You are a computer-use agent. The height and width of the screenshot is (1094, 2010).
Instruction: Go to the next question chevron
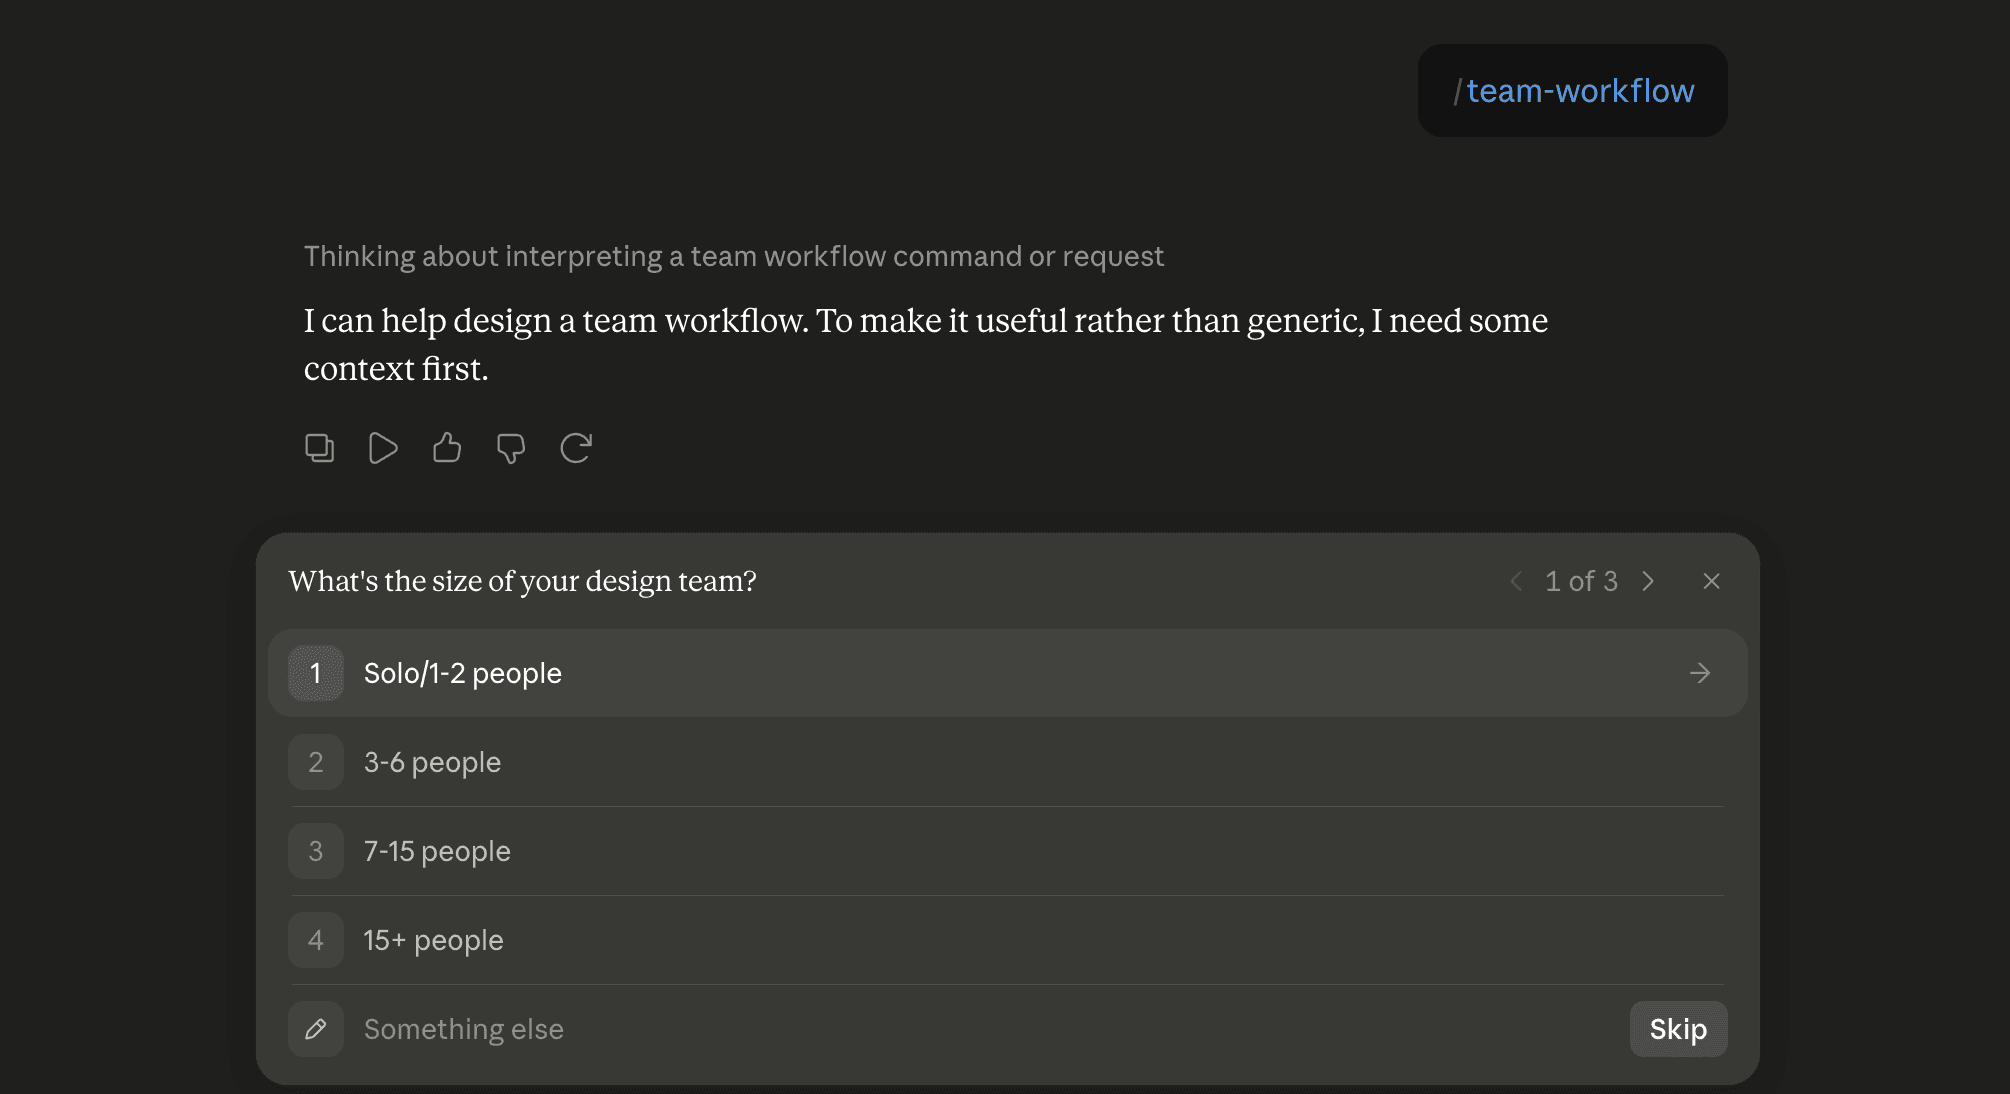[x=1648, y=581]
